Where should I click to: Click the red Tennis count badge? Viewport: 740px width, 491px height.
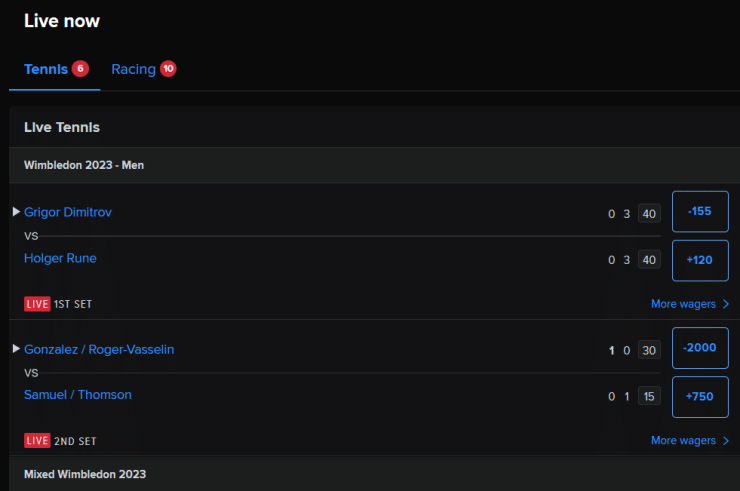point(80,69)
